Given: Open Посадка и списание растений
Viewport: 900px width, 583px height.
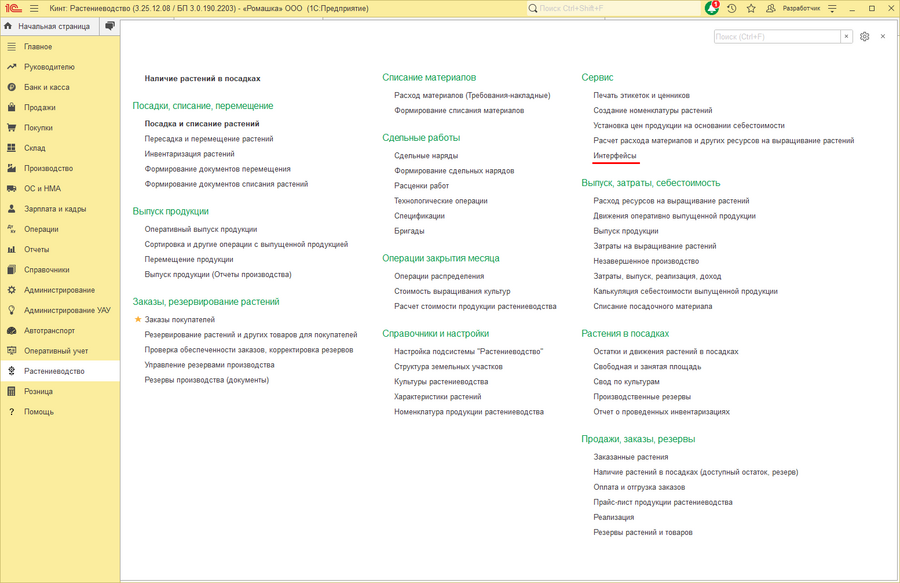Looking at the screenshot, I should (x=202, y=123).
